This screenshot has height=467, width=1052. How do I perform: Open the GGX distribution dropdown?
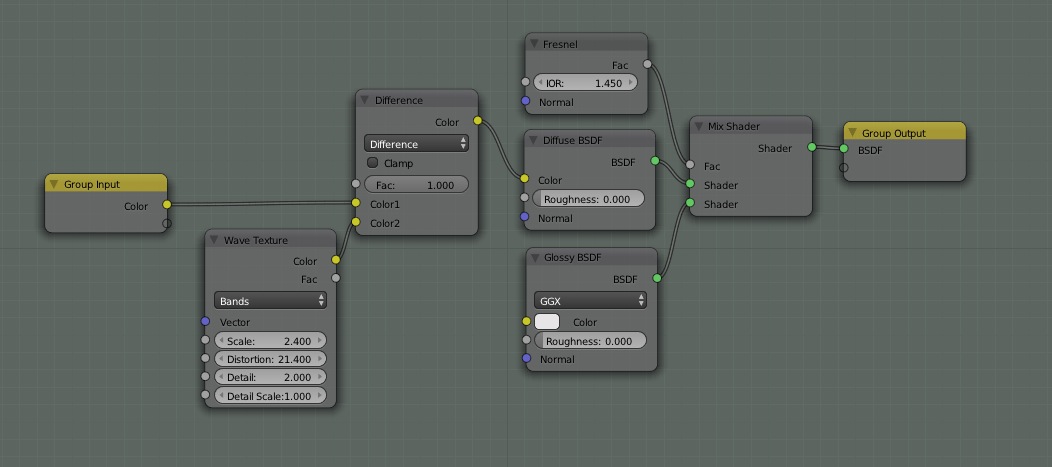pyautogui.click(x=590, y=301)
